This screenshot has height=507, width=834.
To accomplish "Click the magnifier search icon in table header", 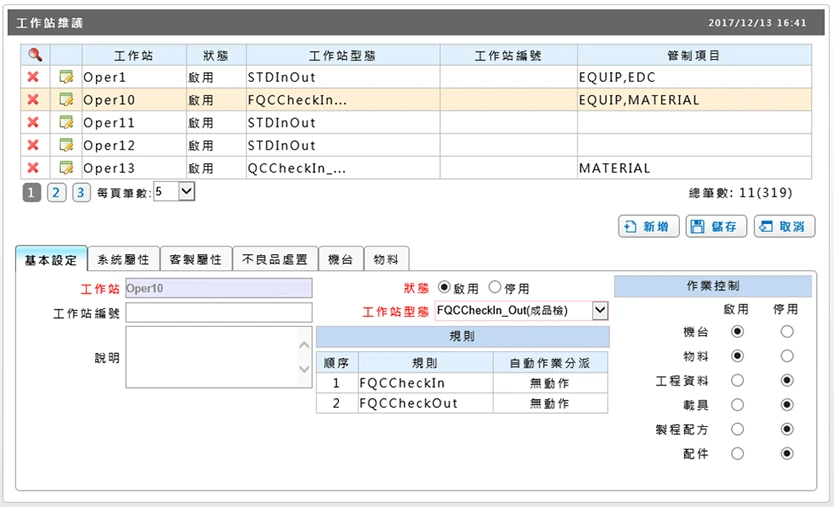I will click(35, 54).
